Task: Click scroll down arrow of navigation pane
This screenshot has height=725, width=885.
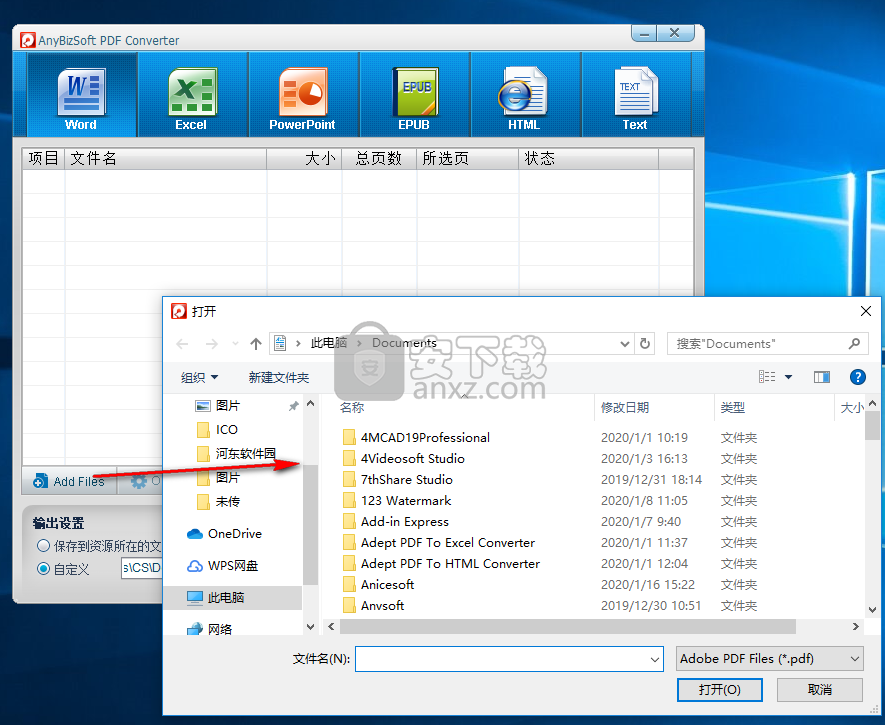Action: (x=310, y=627)
